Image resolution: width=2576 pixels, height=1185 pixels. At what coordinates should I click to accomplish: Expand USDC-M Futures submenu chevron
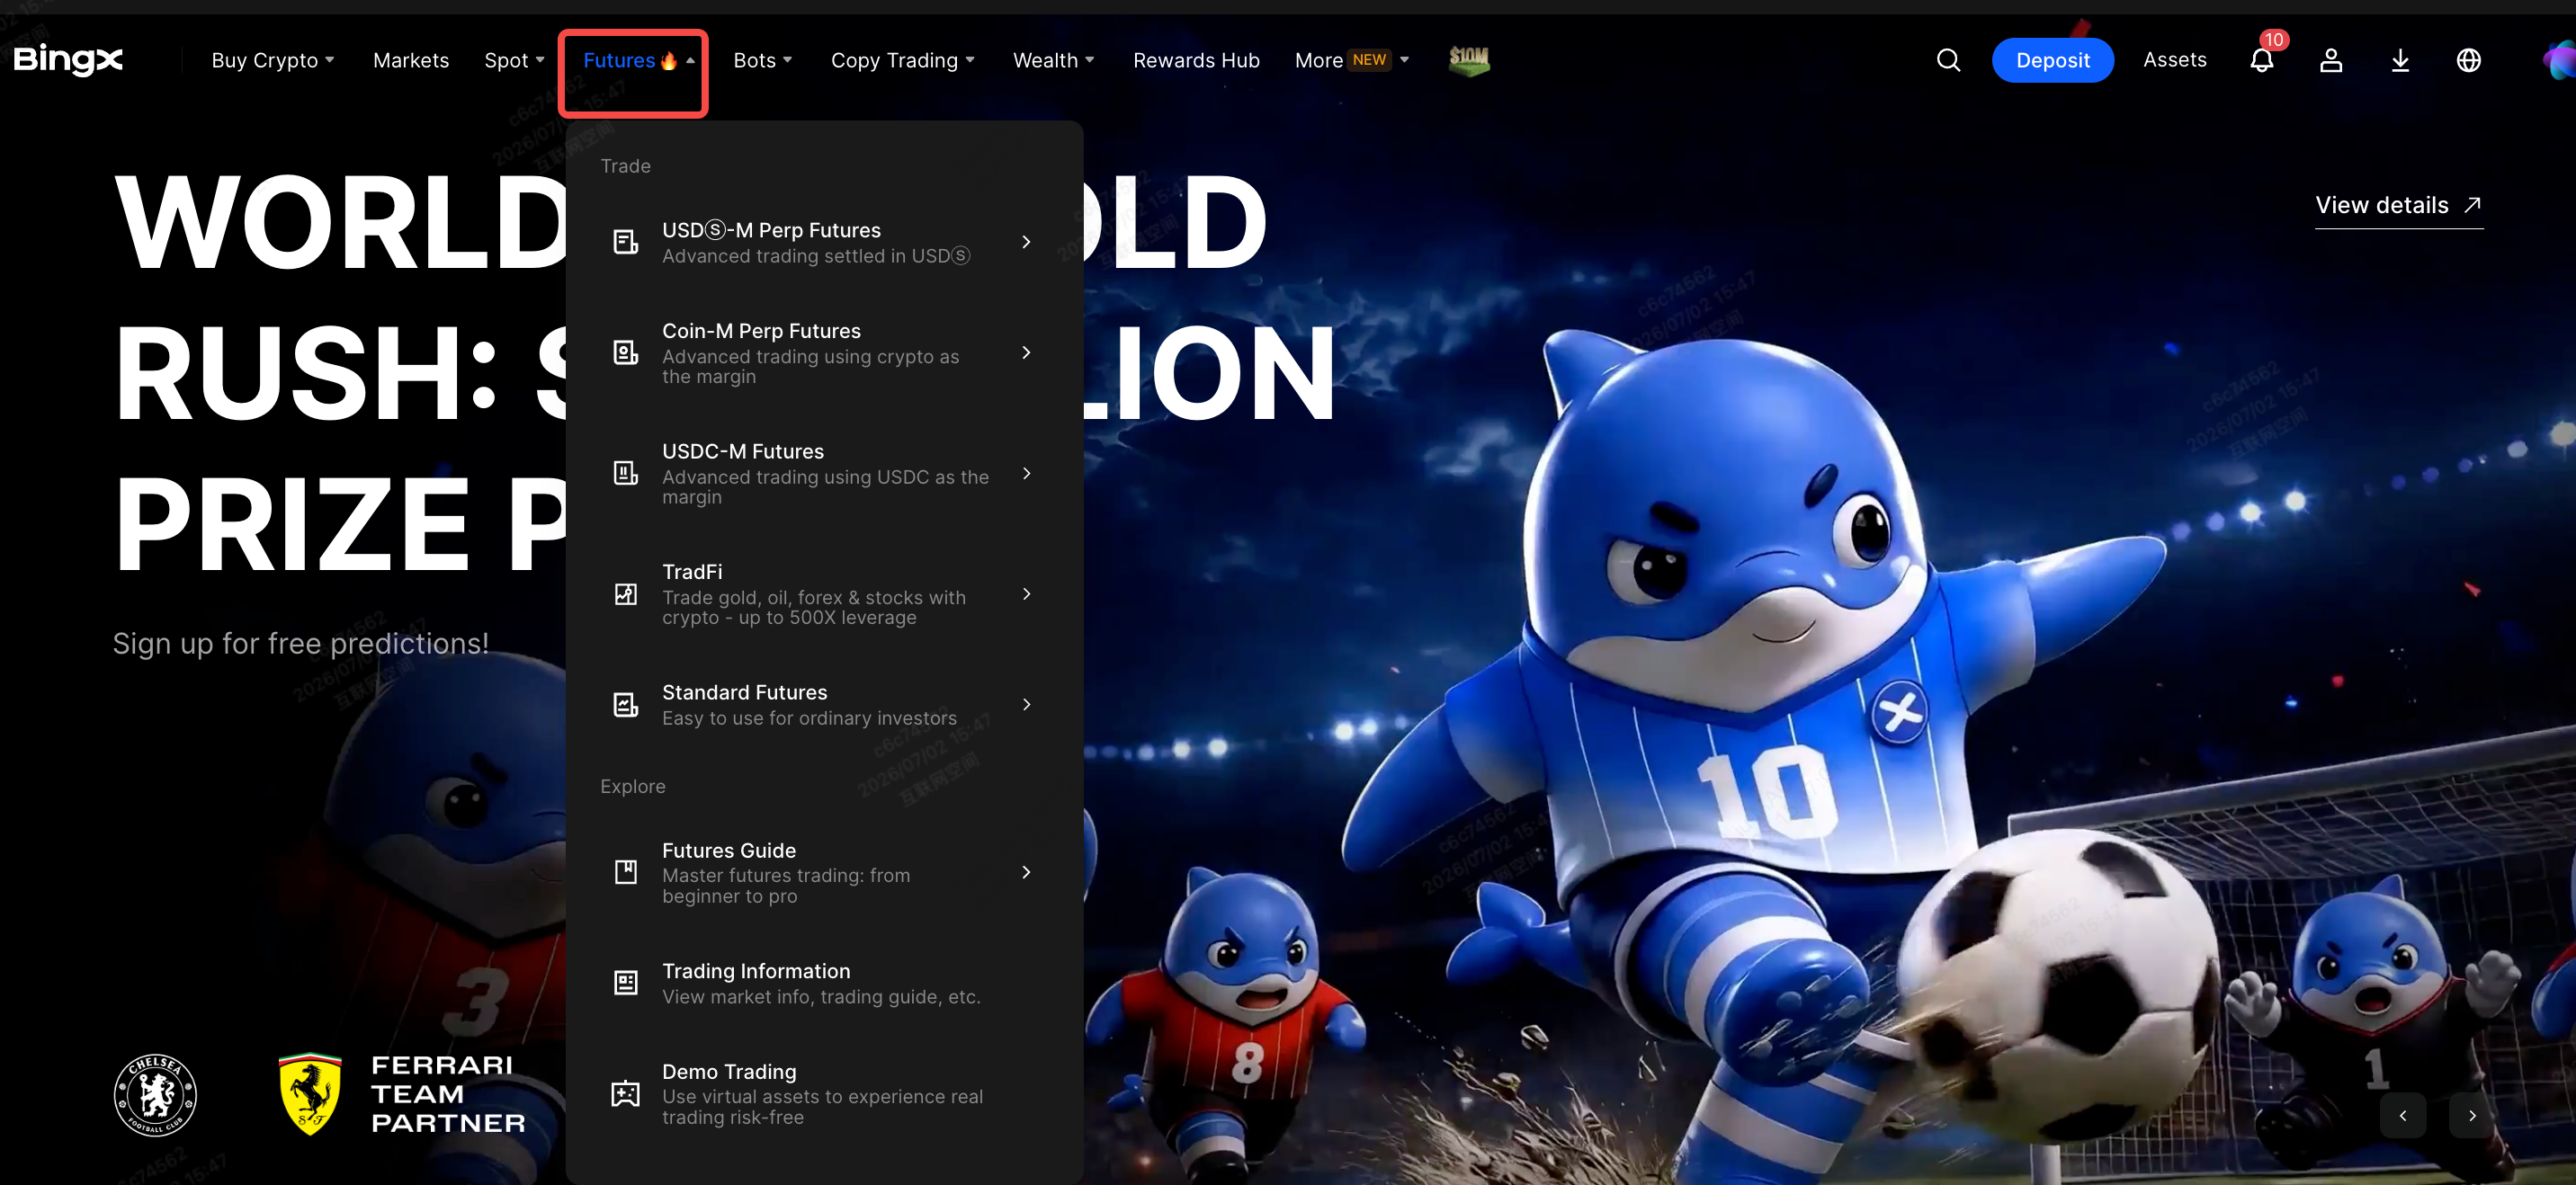coord(1026,473)
